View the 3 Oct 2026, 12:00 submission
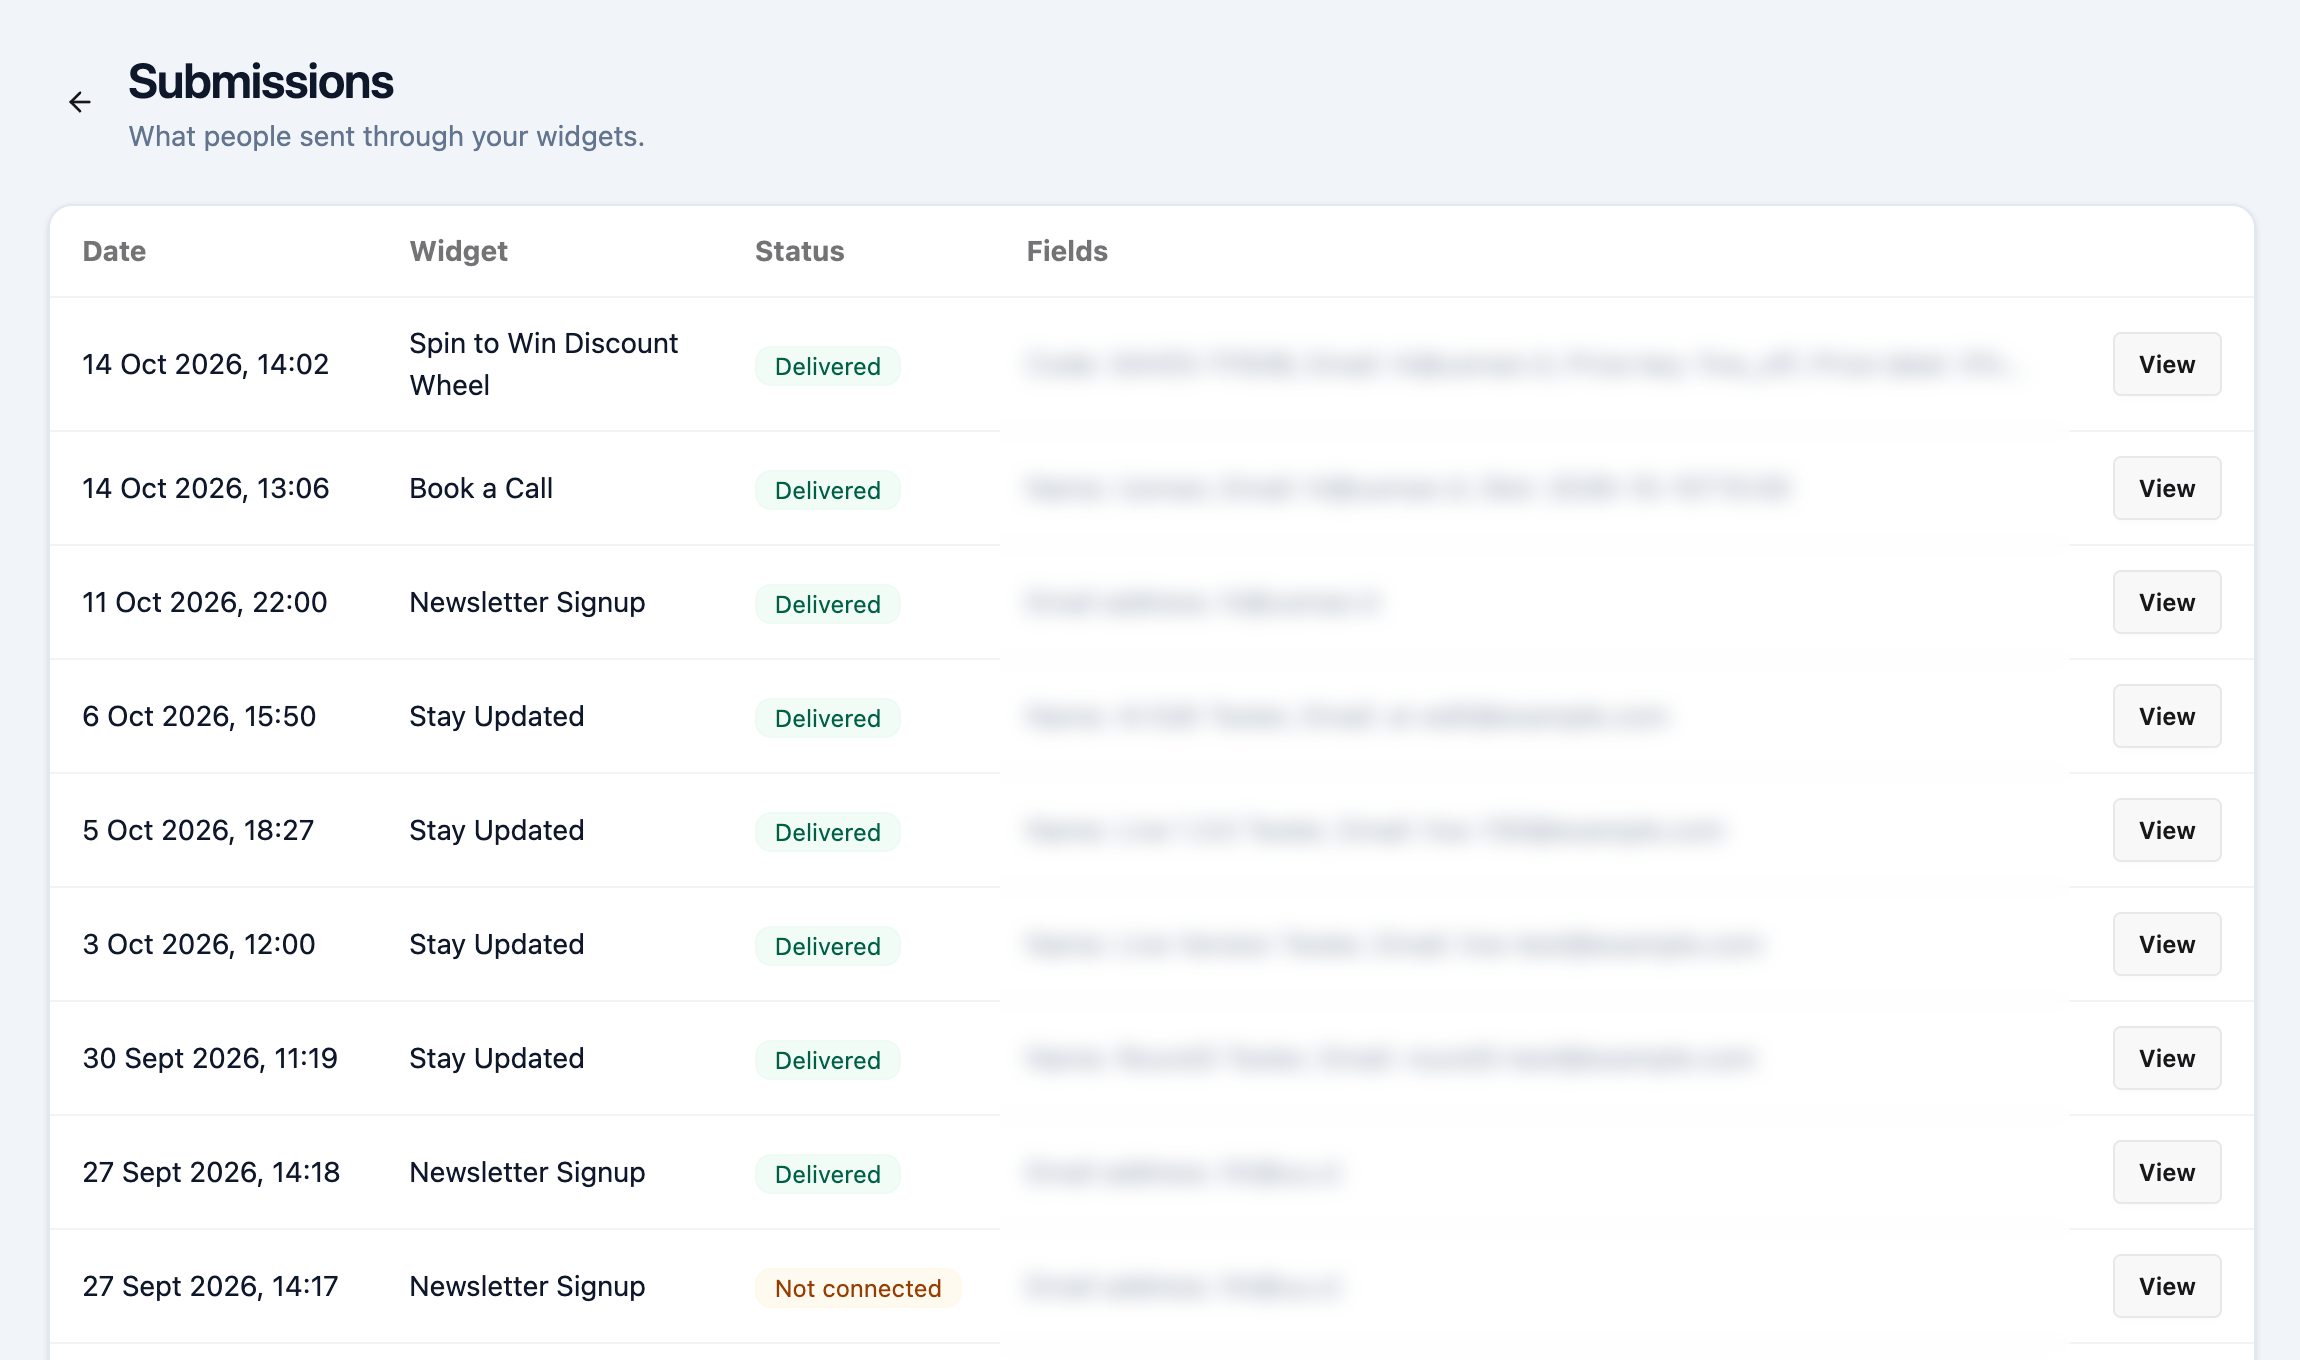Screen dimensions: 2300x1360 pyautogui.click(x=2167, y=944)
